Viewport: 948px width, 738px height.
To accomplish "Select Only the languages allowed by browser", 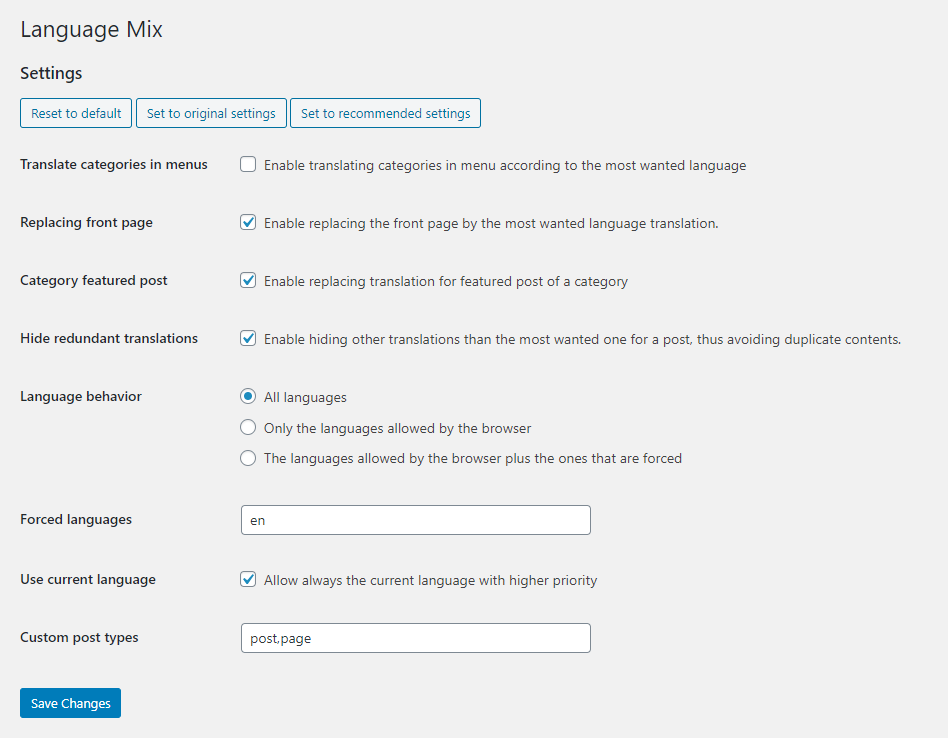I will (248, 427).
